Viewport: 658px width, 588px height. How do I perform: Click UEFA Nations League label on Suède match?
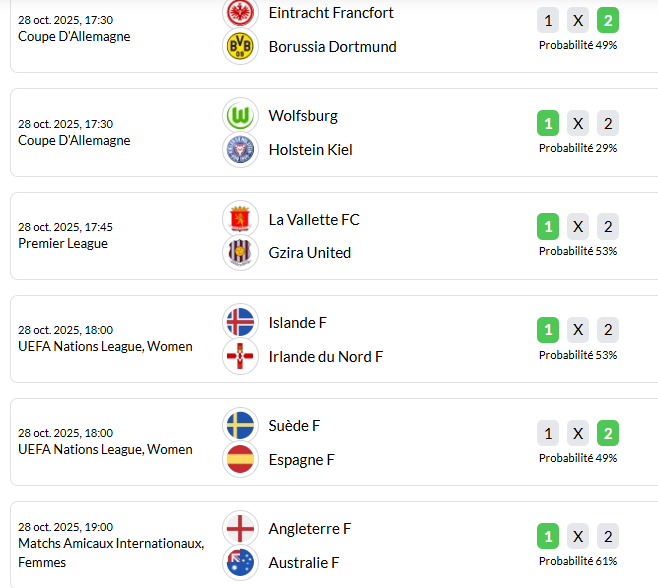click(x=105, y=450)
